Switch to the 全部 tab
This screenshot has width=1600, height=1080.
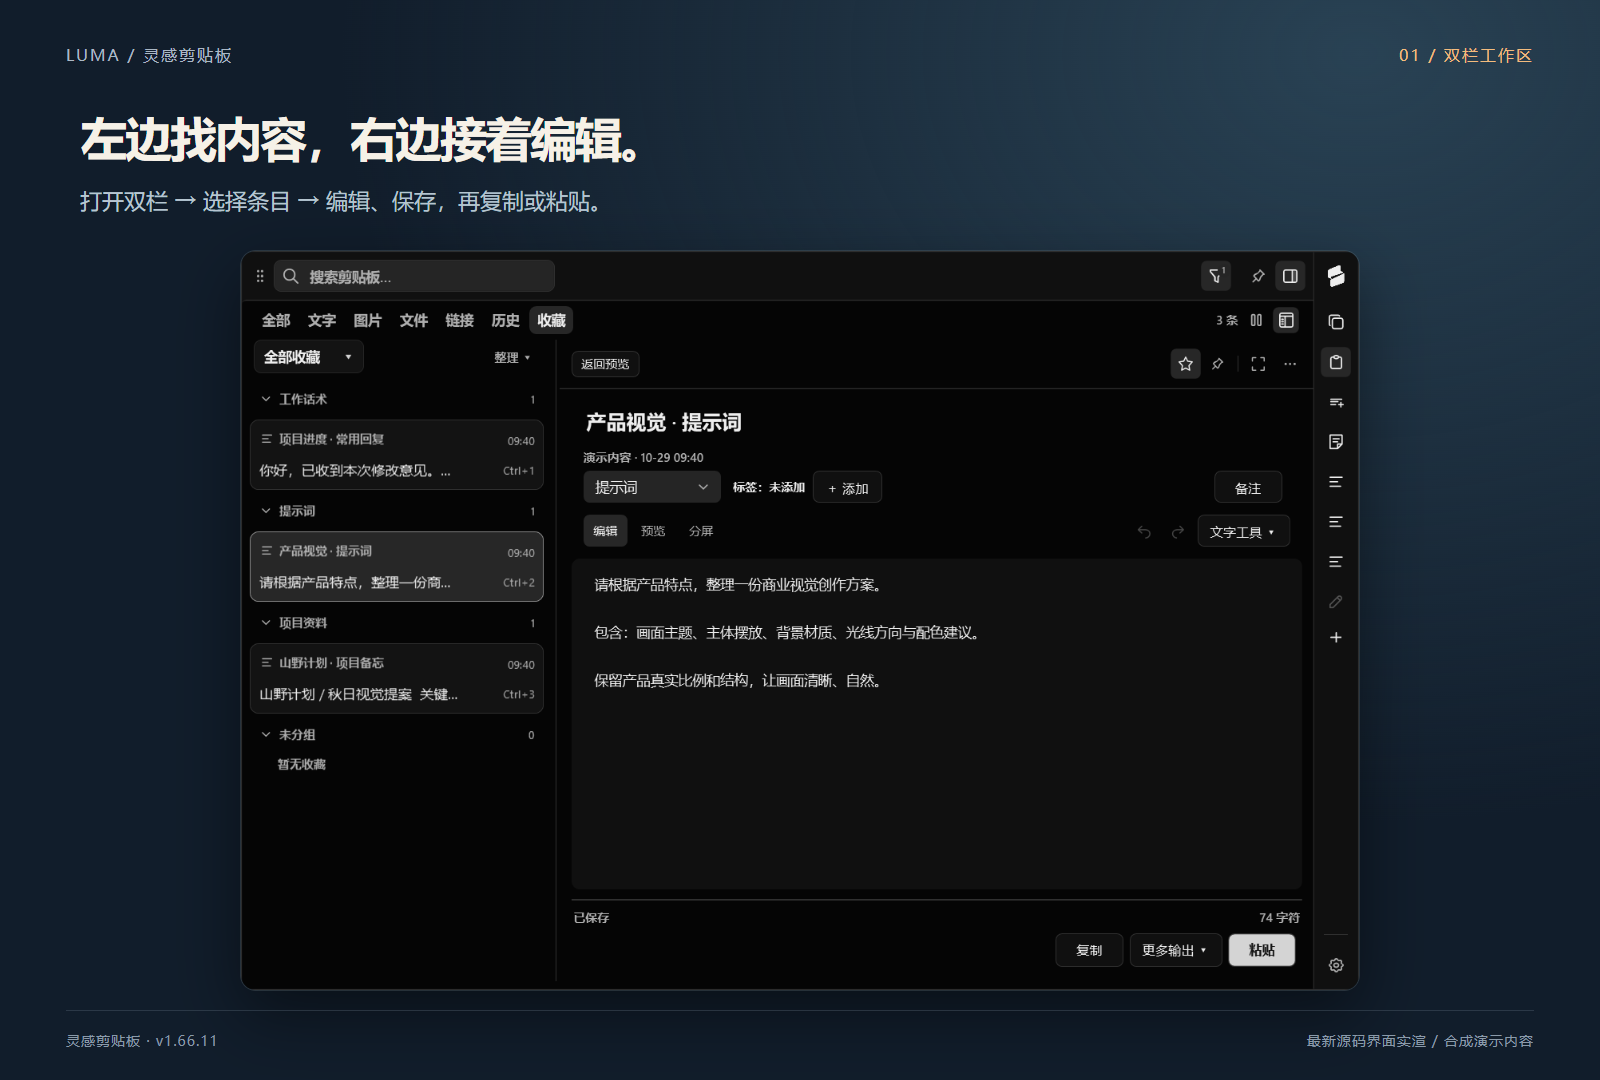276,320
